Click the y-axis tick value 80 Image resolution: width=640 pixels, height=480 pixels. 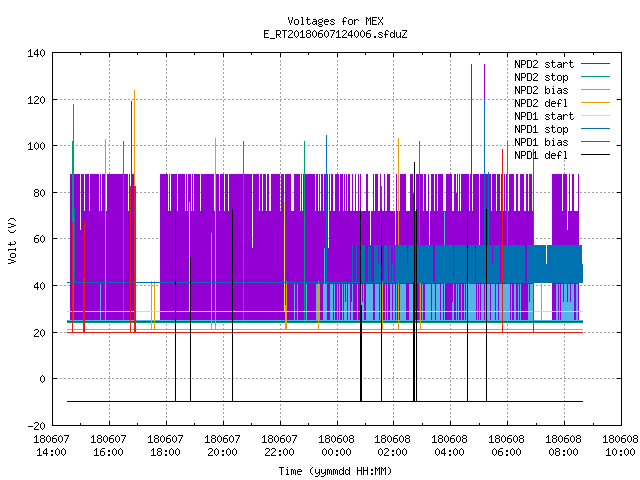click(39, 193)
